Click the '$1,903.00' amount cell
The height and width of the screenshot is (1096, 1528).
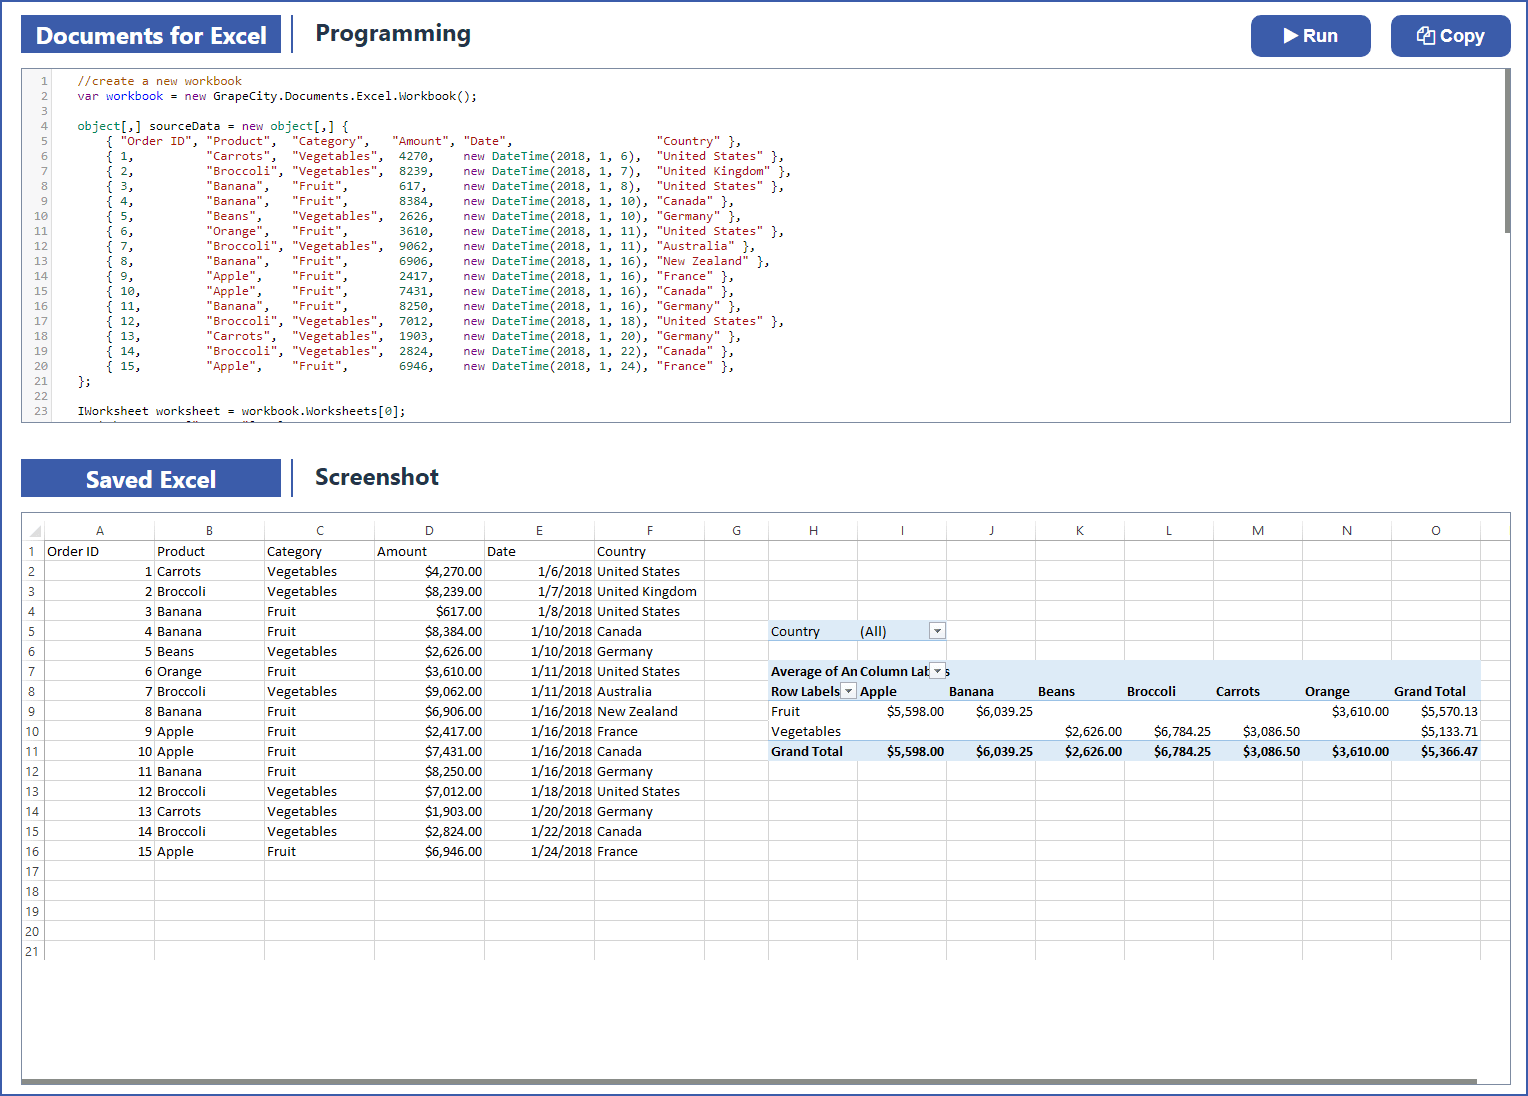click(x=429, y=811)
